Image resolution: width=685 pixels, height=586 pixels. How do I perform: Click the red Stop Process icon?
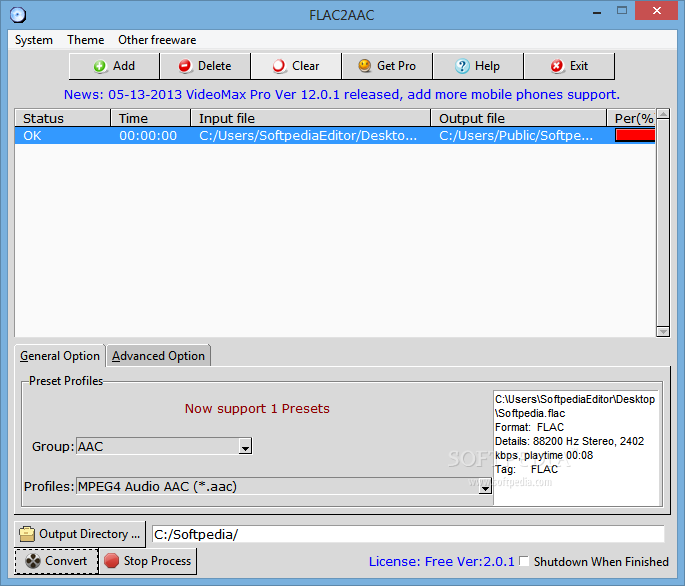tap(111, 561)
